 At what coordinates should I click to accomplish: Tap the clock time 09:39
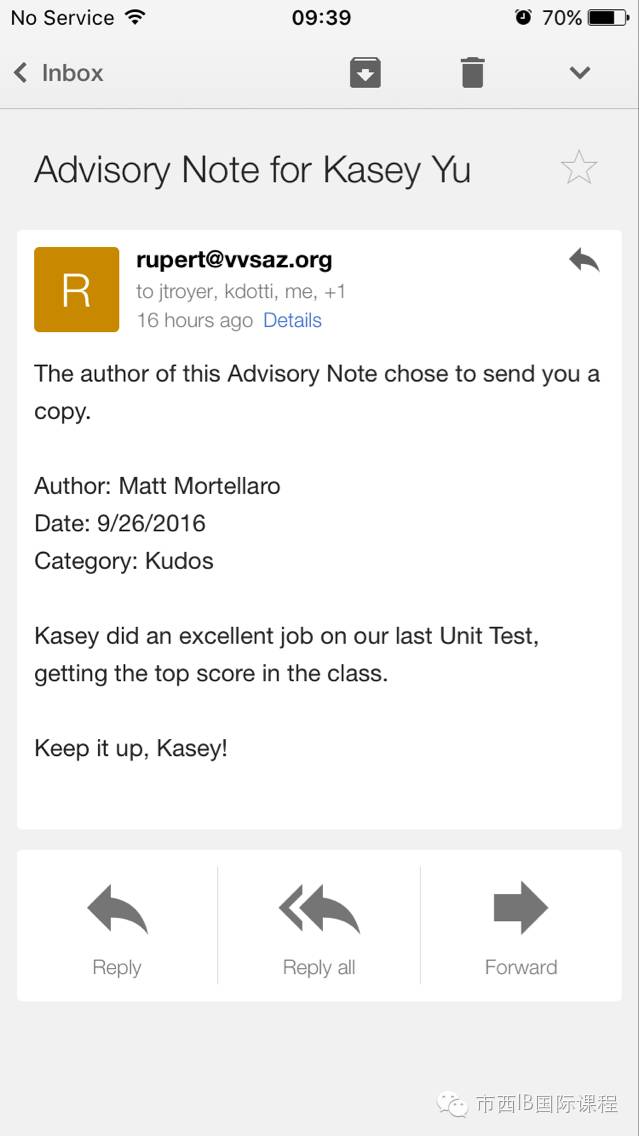pyautogui.click(x=321, y=17)
